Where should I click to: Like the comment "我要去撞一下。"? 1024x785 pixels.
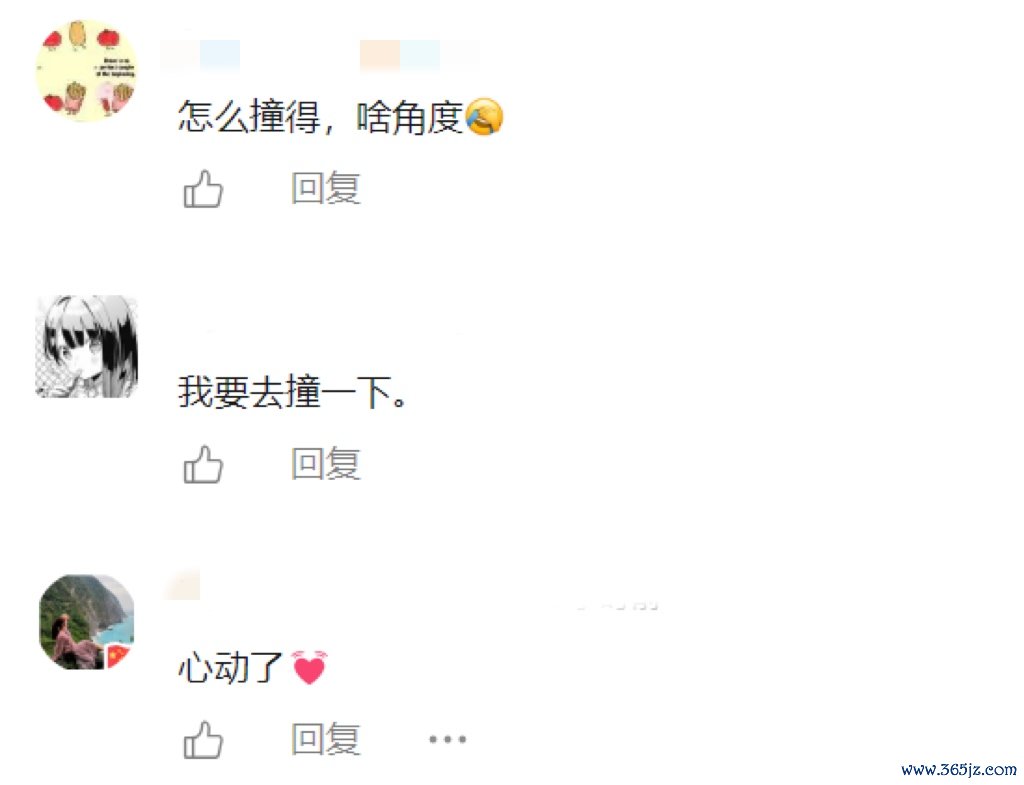tap(203, 464)
